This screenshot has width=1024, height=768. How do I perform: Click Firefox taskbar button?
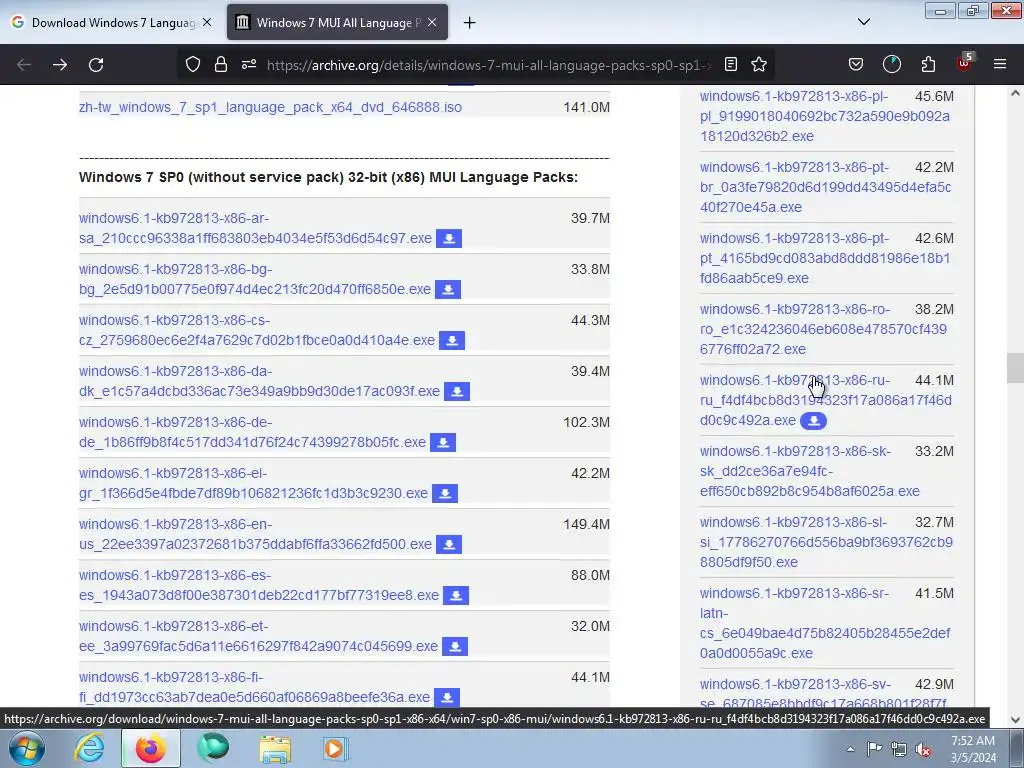pos(150,748)
